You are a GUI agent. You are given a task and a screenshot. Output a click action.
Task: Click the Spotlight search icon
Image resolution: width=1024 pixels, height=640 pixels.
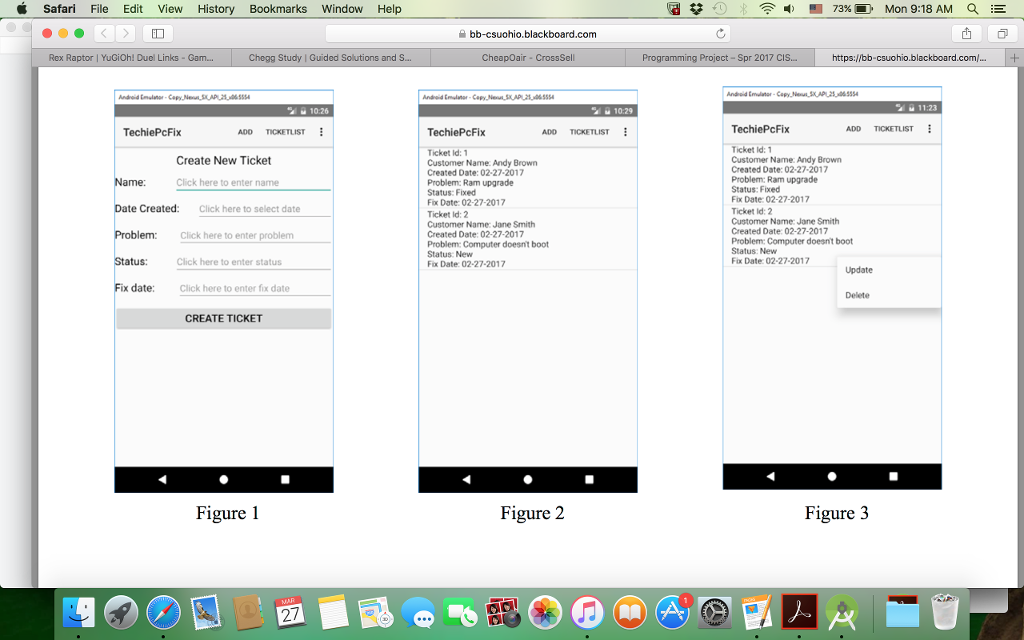coord(972,9)
